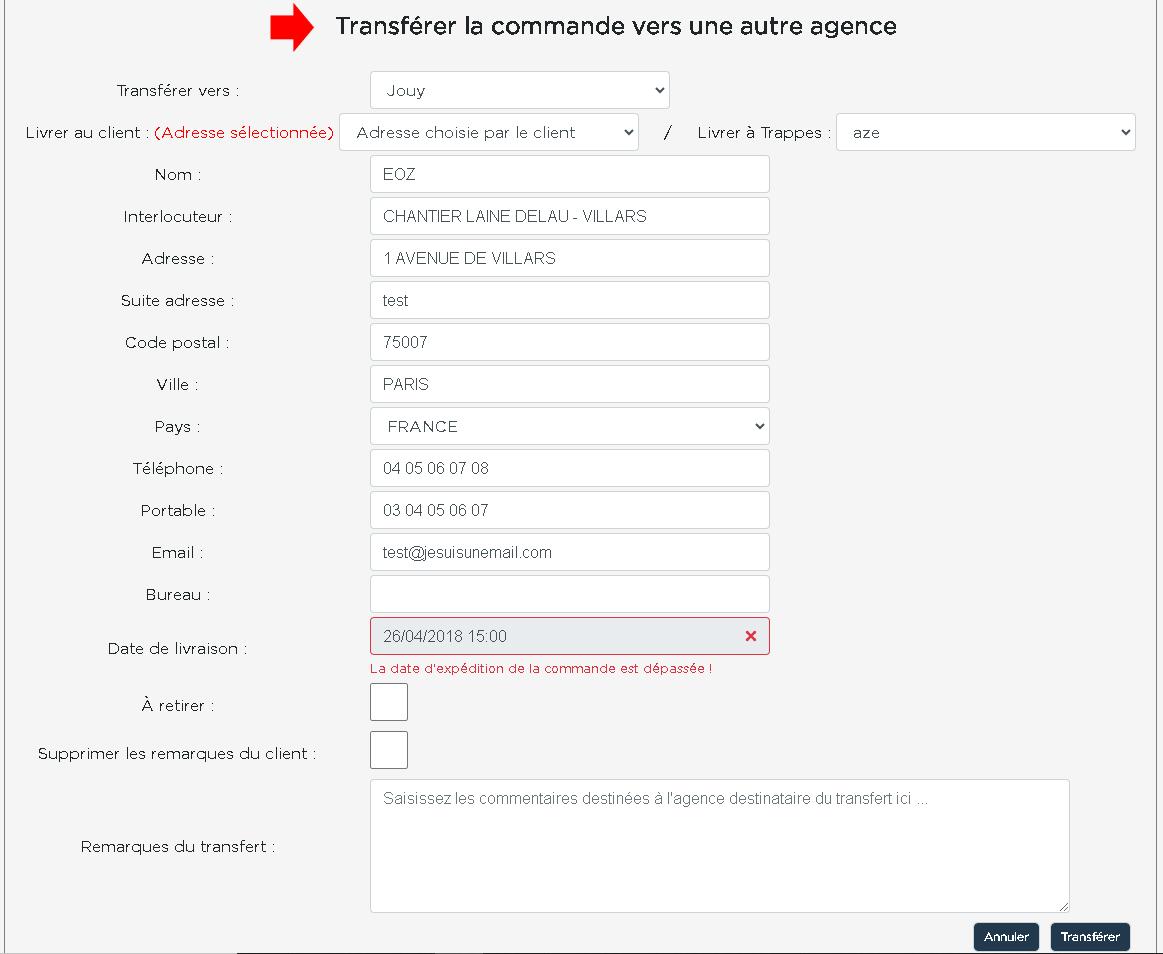Focus the empty Bureau field

[x=569, y=593]
